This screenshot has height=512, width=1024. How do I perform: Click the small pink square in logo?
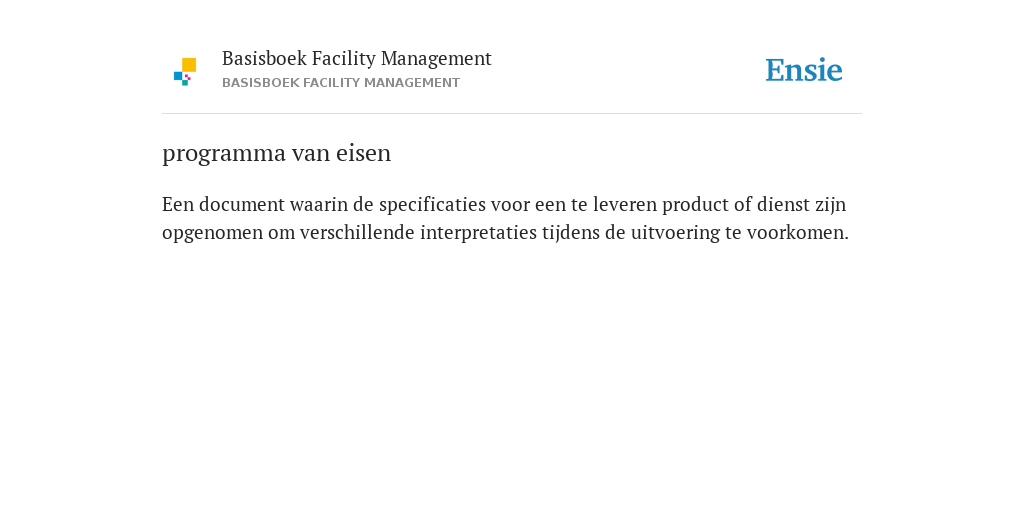[187, 77]
